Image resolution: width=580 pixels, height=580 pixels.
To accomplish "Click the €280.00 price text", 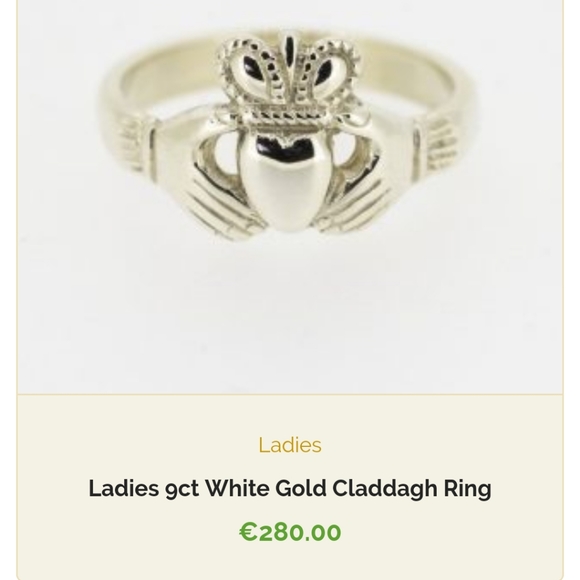I will coord(290,532).
